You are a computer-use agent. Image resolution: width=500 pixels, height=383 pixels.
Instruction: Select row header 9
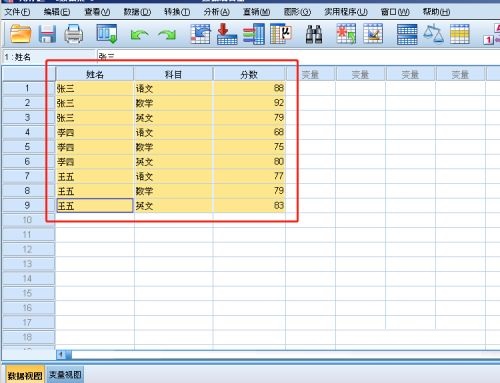coord(28,205)
